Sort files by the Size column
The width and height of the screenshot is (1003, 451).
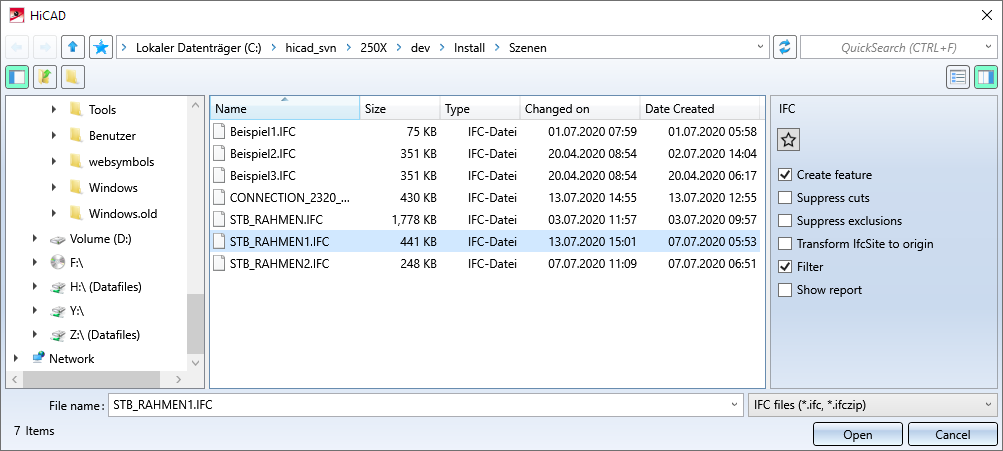(399, 109)
